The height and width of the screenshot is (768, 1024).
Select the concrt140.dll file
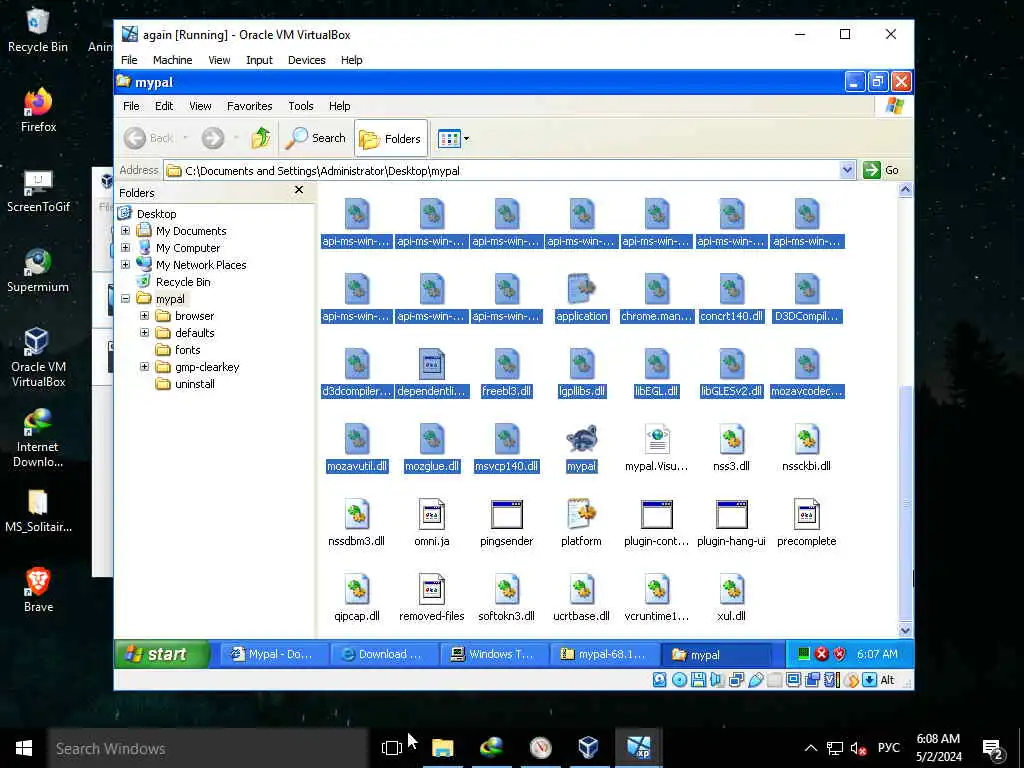[x=731, y=298]
